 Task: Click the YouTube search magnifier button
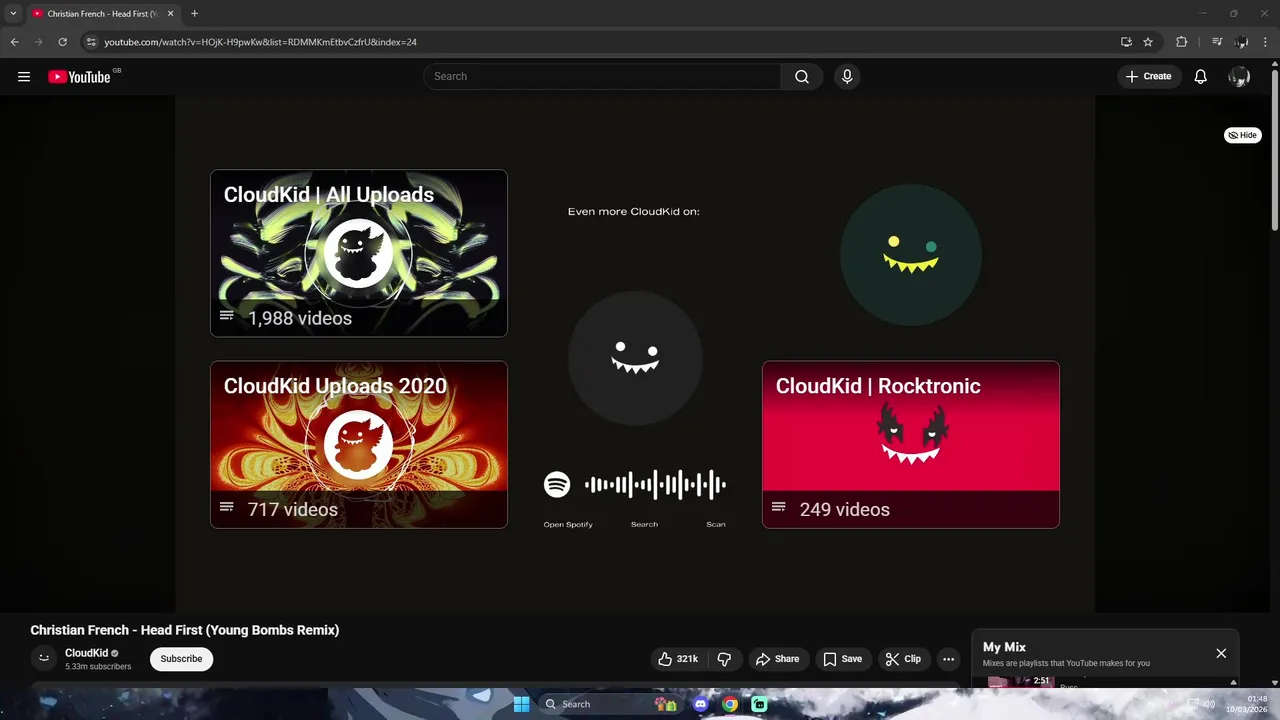[802, 76]
